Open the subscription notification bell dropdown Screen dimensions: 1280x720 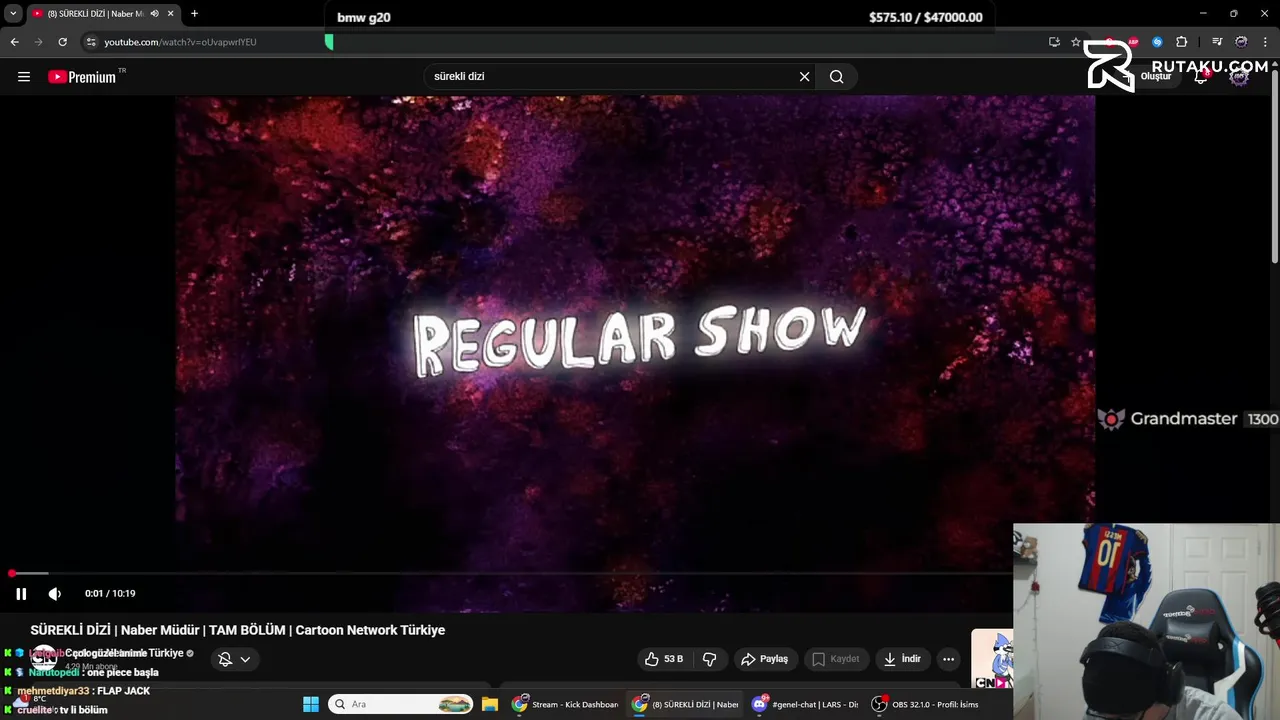click(x=234, y=659)
